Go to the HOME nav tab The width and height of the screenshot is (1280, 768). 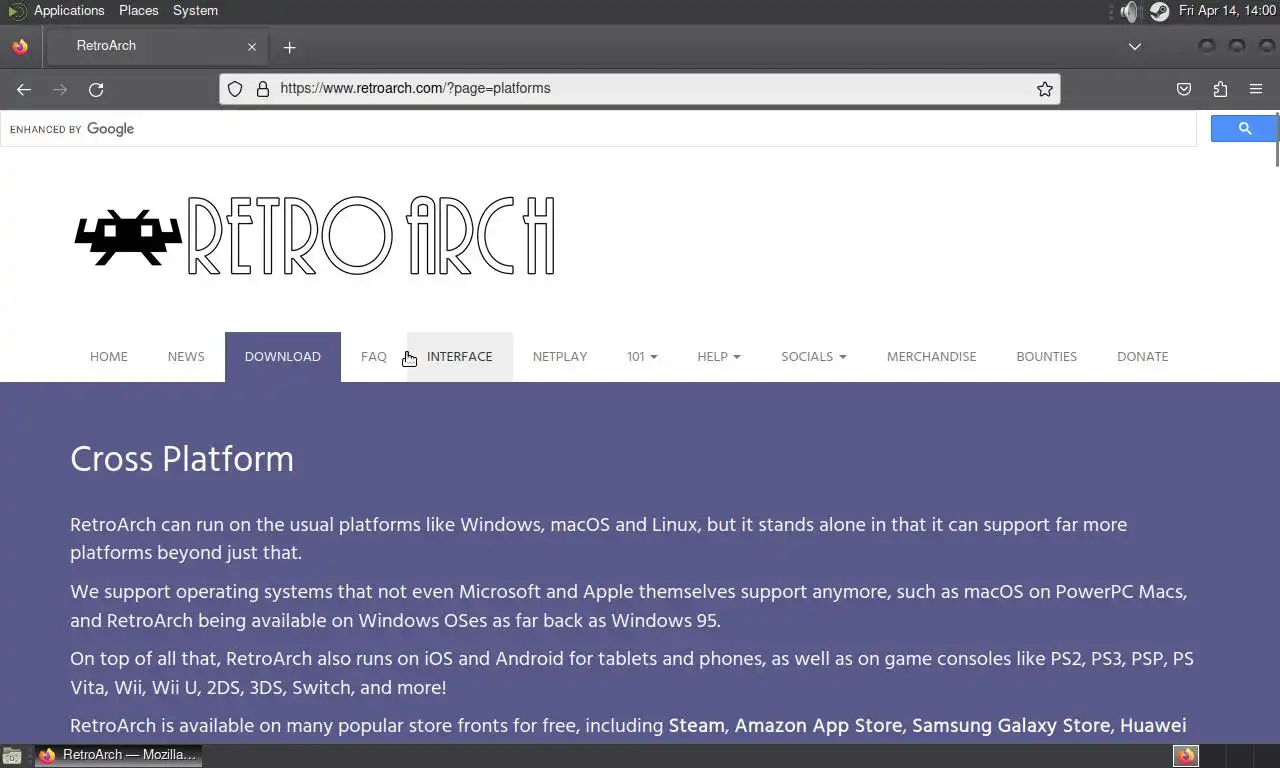[109, 357]
